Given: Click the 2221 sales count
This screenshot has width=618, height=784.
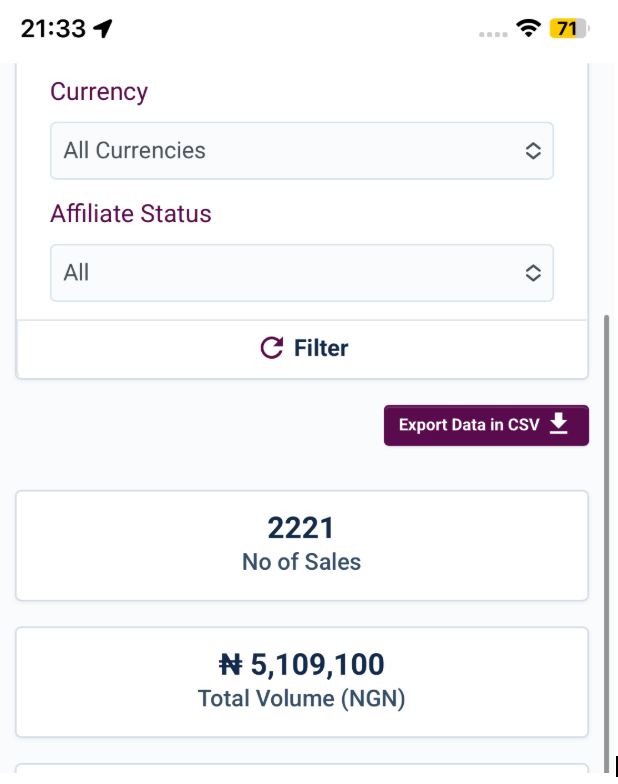Looking at the screenshot, I should 301,528.
